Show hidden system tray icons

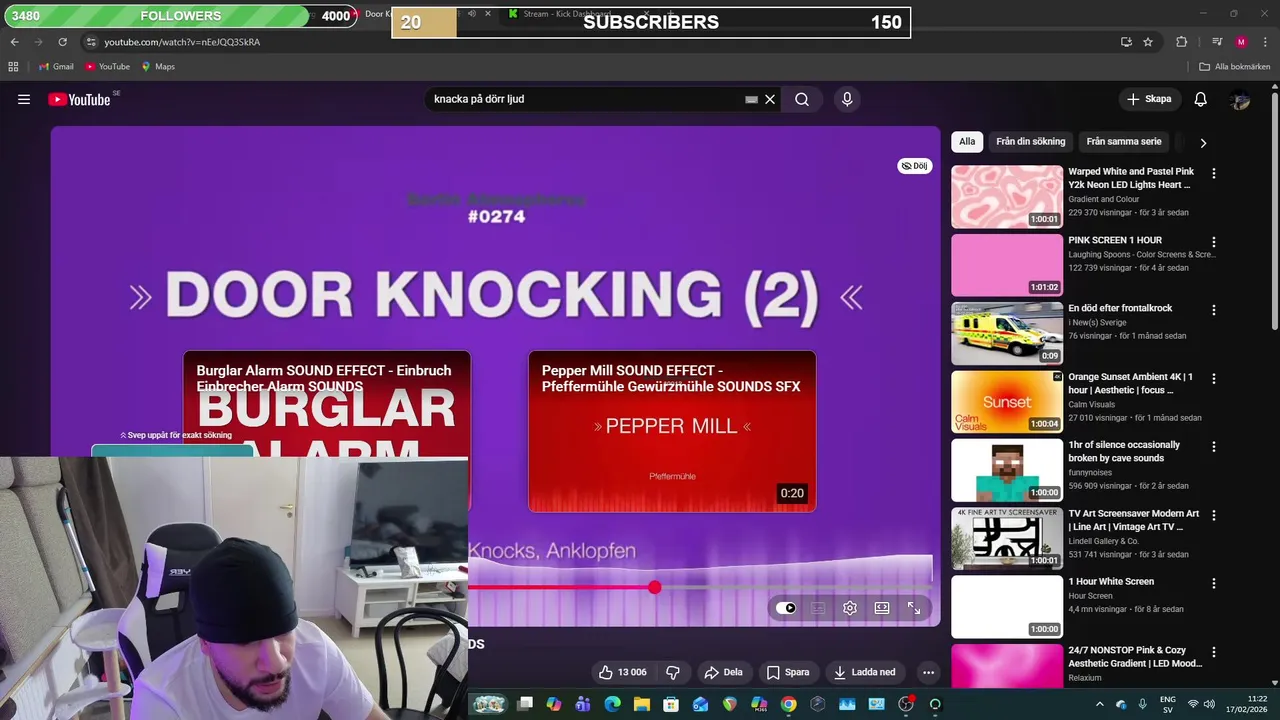point(1100,704)
